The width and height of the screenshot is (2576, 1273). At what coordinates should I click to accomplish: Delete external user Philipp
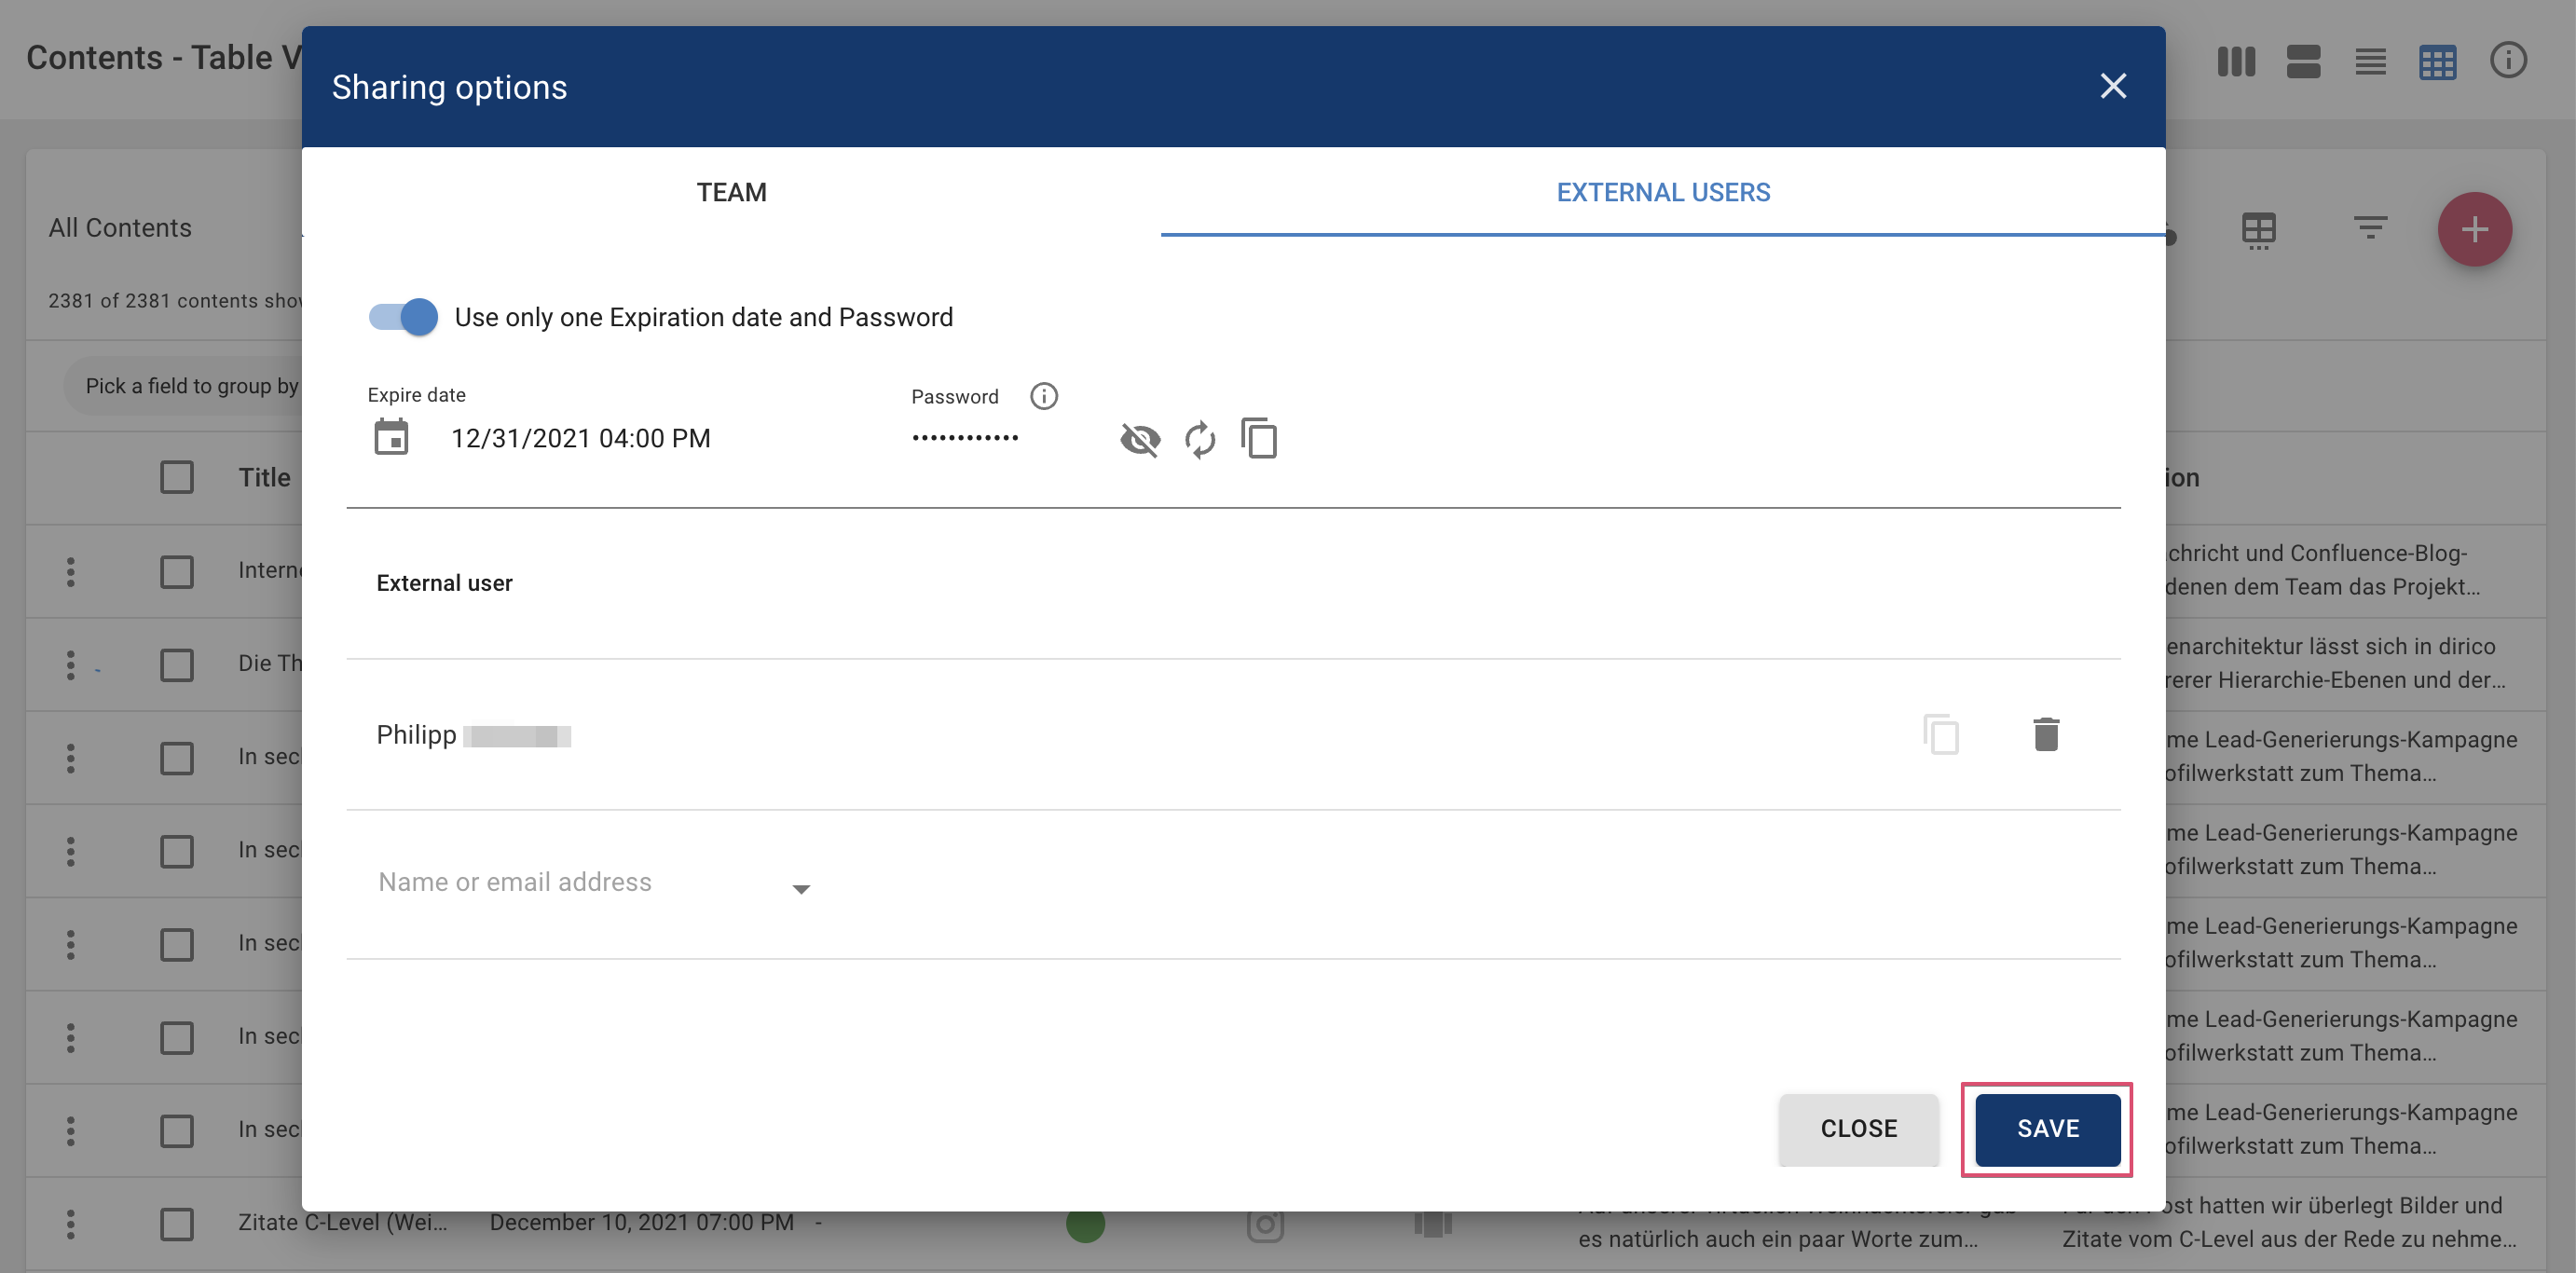[x=2045, y=734]
